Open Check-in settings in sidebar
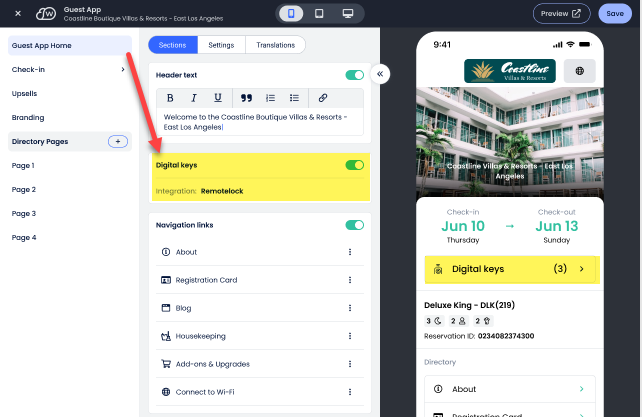642x417 pixels. (x=28, y=69)
